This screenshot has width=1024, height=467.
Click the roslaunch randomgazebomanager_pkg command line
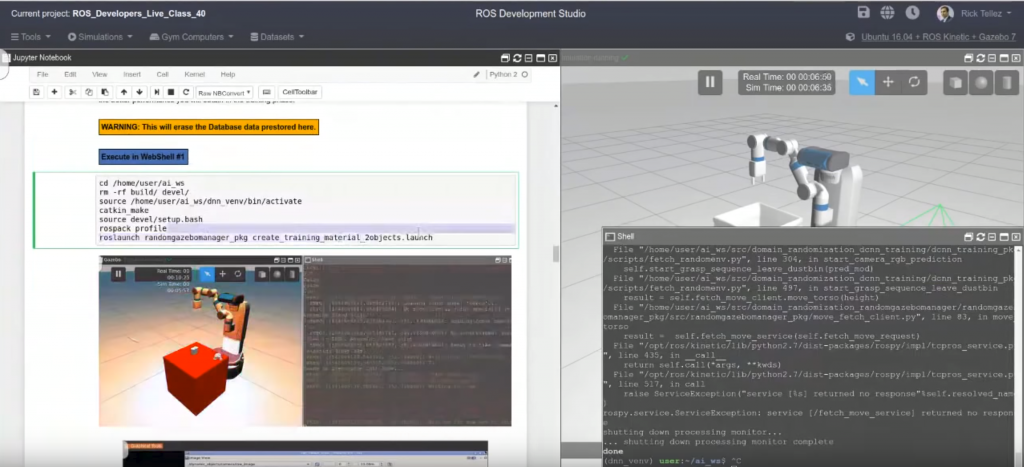coord(265,238)
